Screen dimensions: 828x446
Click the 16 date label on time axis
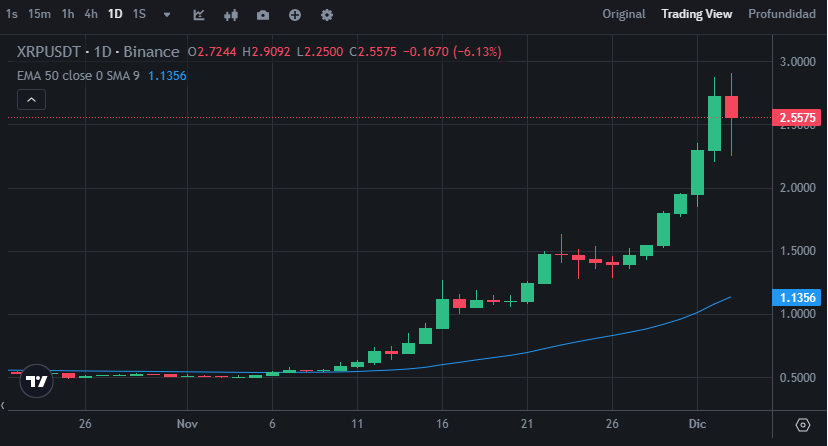click(x=442, y=424)
